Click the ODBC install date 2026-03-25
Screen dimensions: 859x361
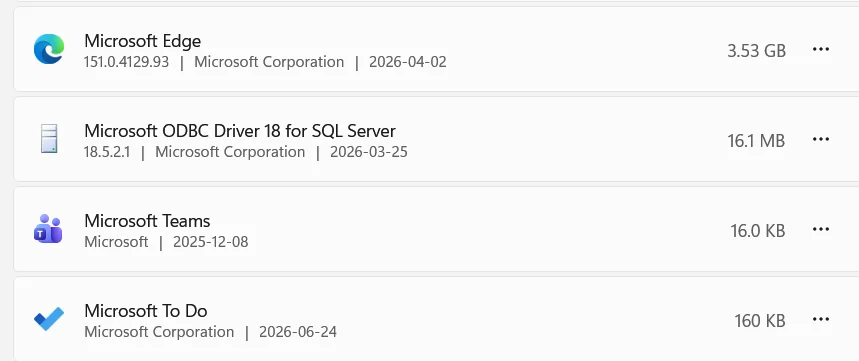tap(369, 152)
